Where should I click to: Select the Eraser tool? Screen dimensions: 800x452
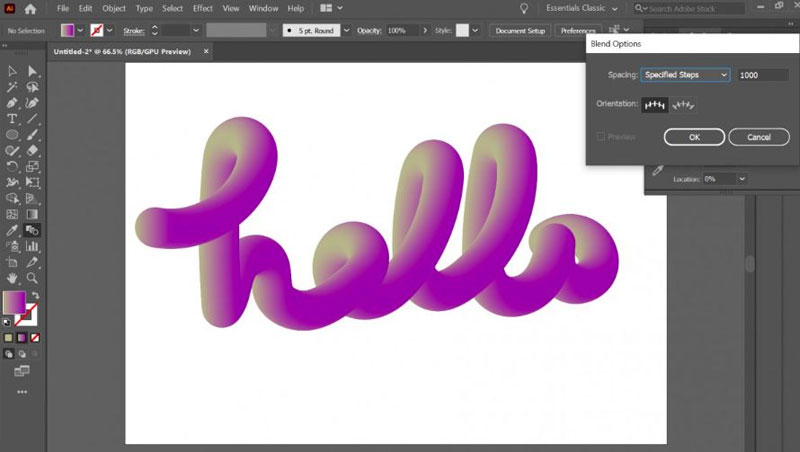tap(32, 150)
